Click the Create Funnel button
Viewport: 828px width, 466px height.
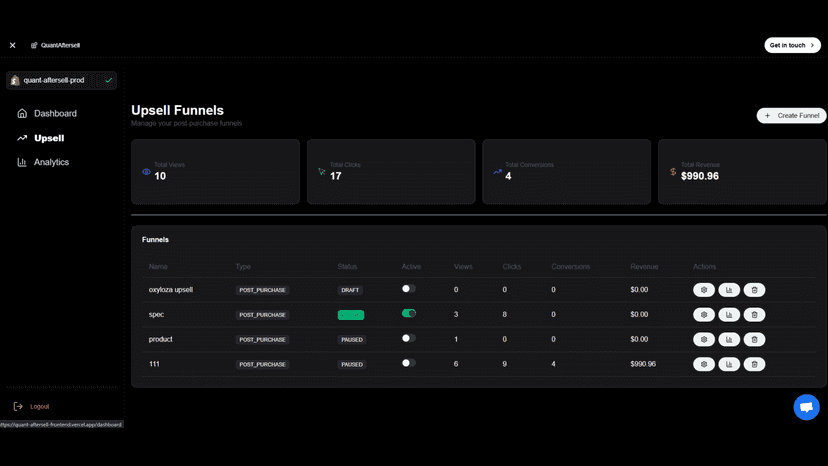point(792,116)
